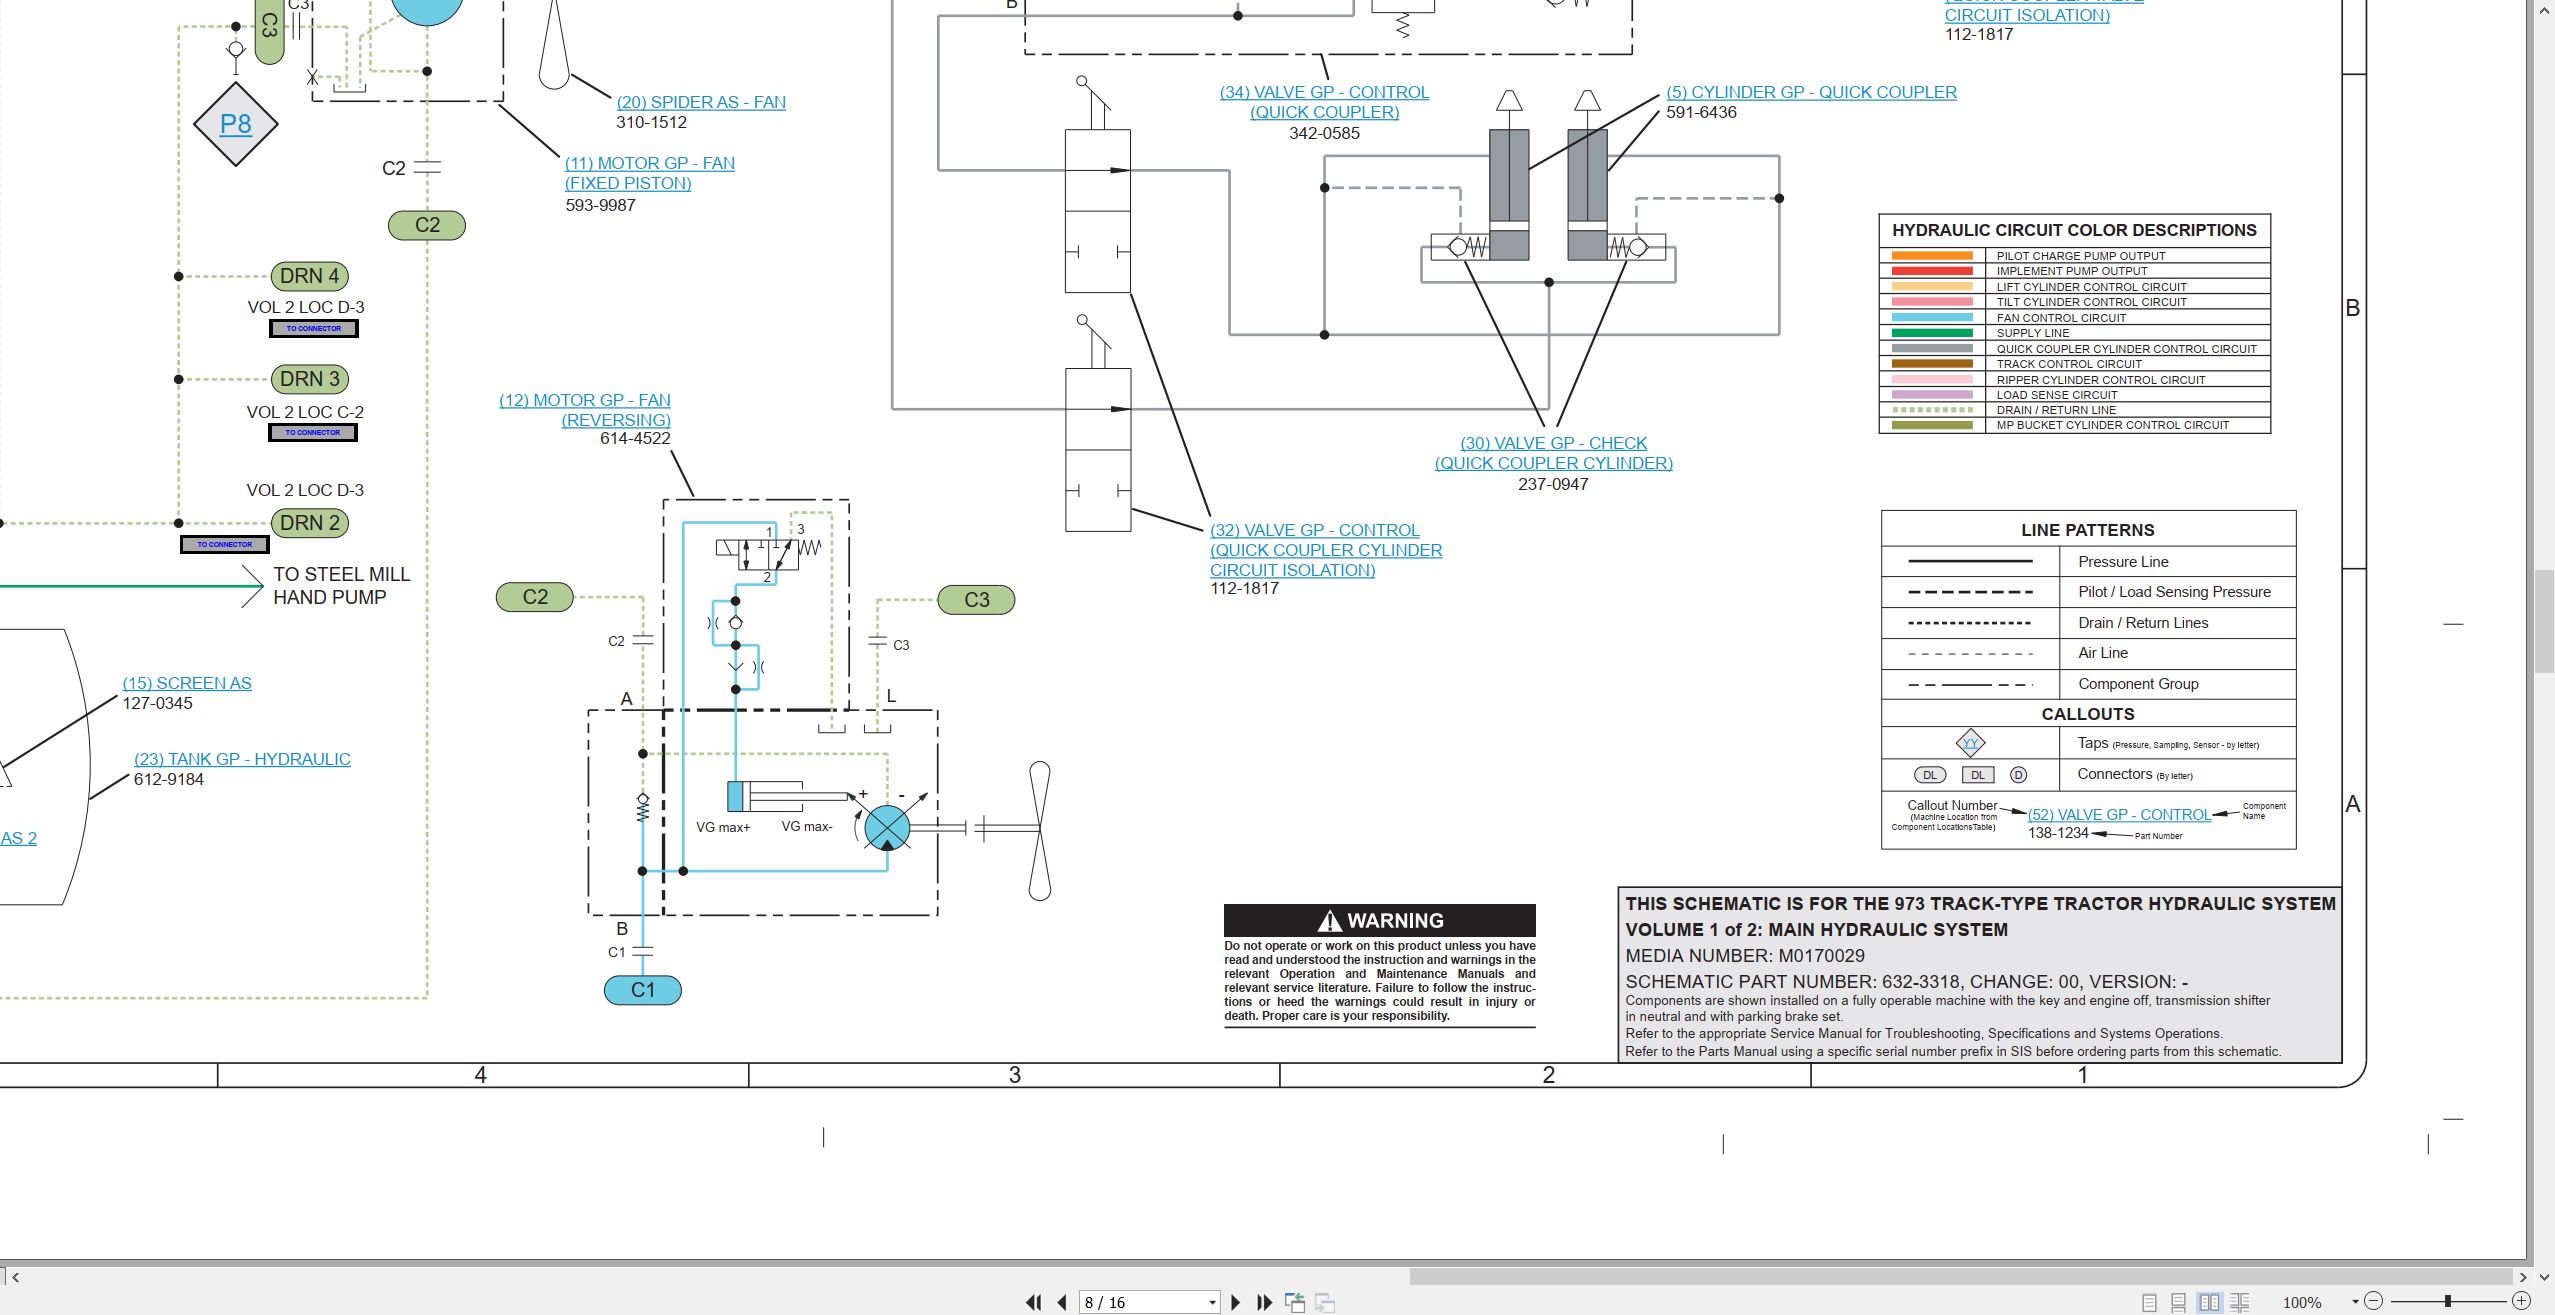Click part number 614-4522
This screenshot has height=1315, width=2555.
635,438
